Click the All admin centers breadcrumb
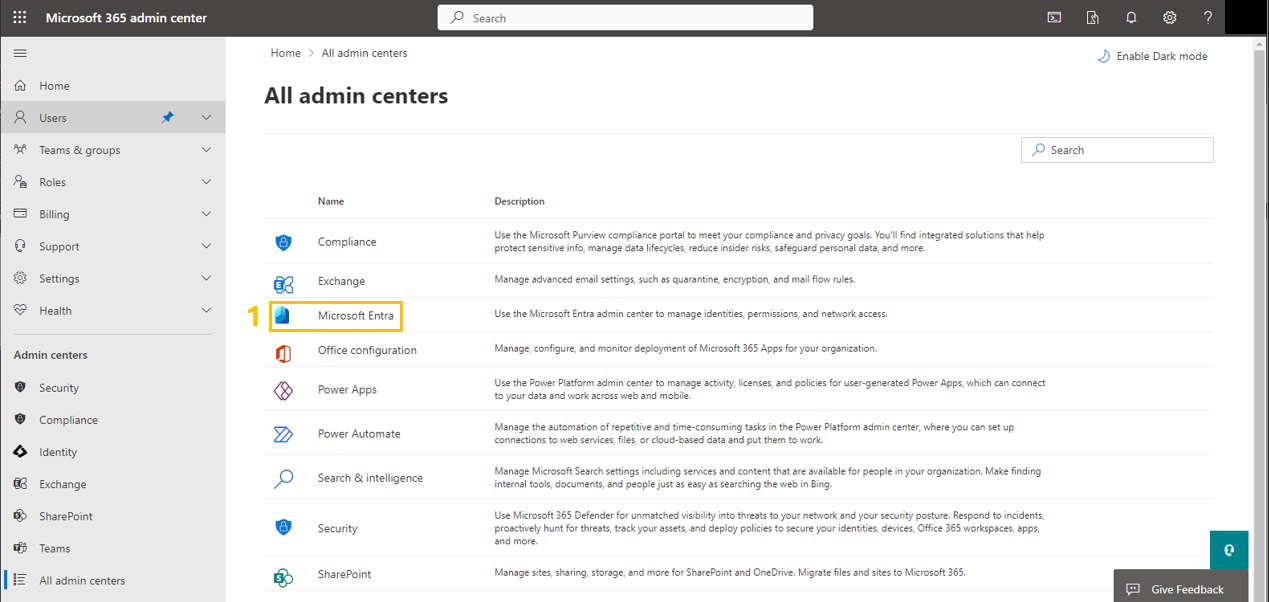 [x=364, y=53]
